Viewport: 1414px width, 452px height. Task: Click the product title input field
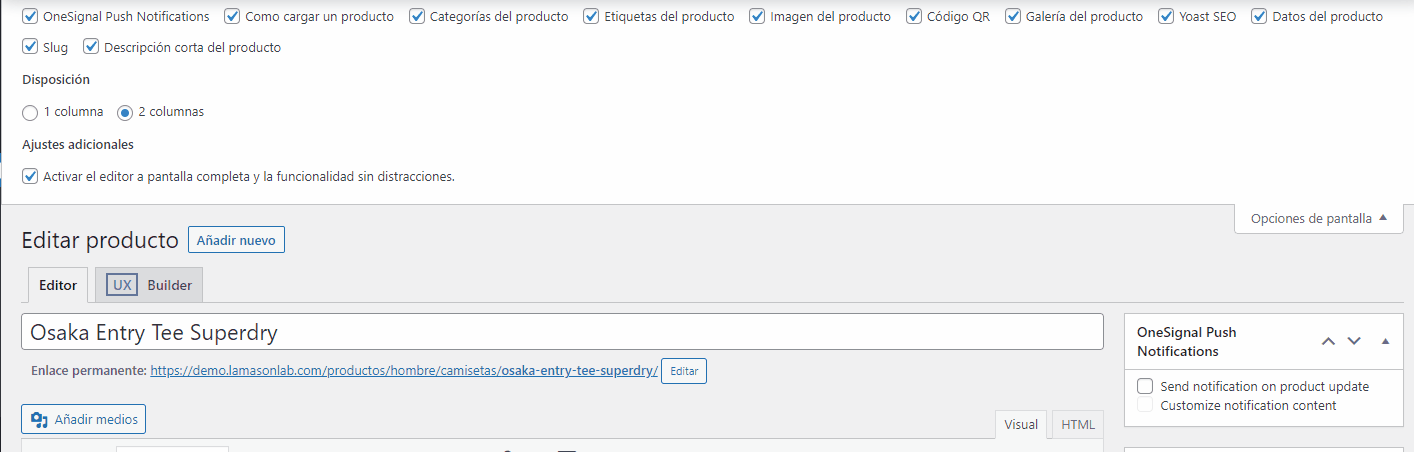click(x=561, y=332)
